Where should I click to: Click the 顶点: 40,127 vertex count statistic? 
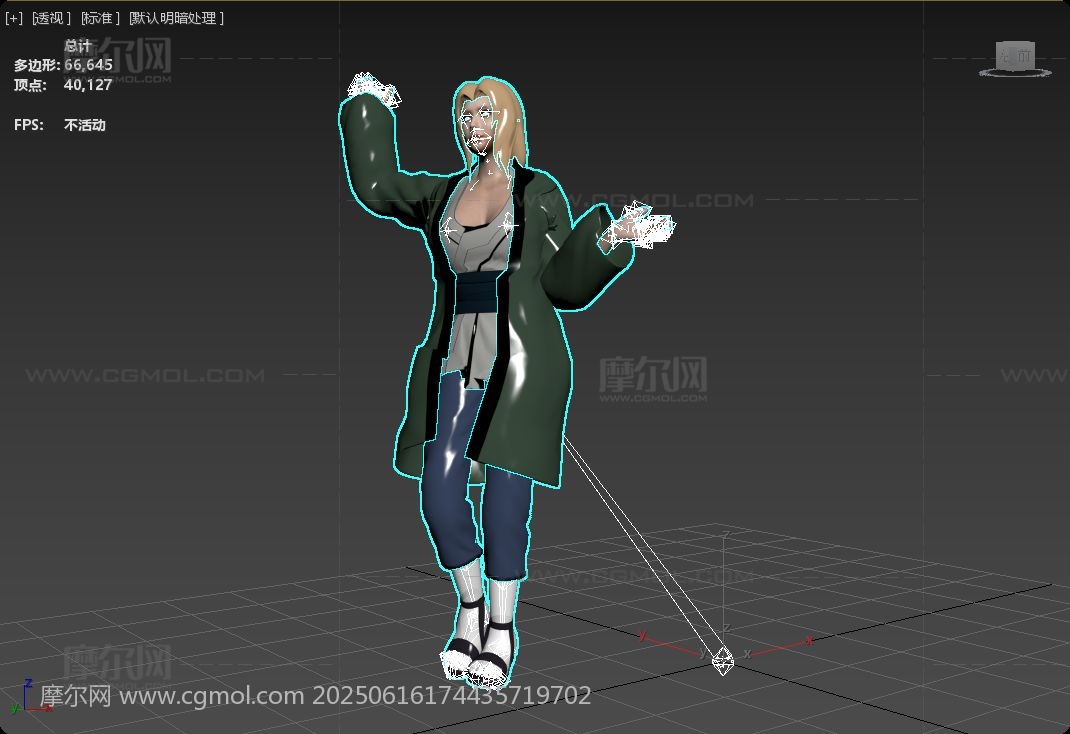(63, 85)
